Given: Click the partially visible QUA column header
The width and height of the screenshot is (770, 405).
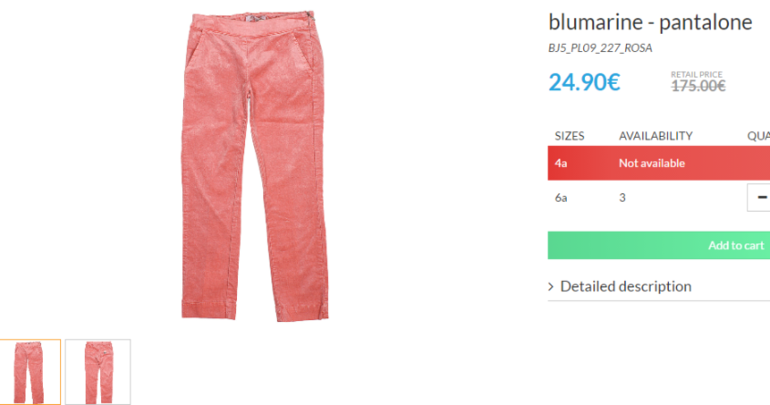Looking at the screenshot, I should (x=759, y=136).
